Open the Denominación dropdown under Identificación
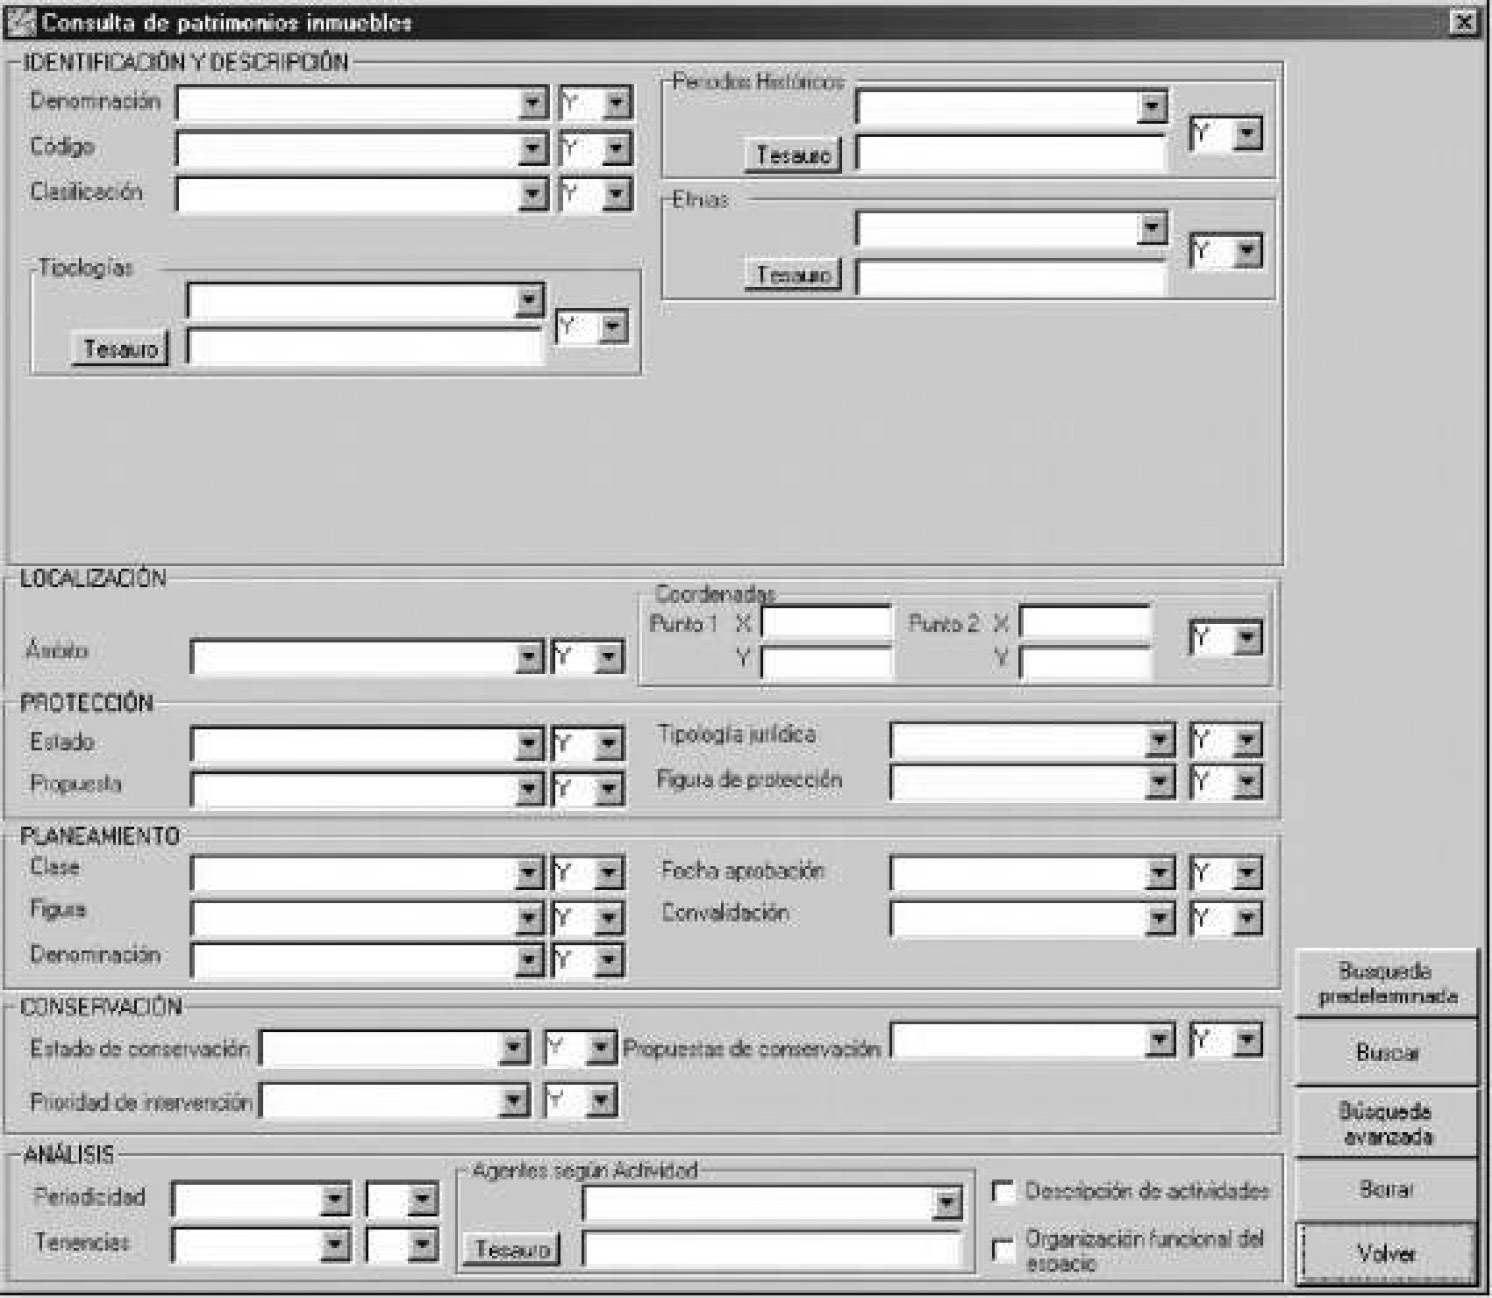 532,103
